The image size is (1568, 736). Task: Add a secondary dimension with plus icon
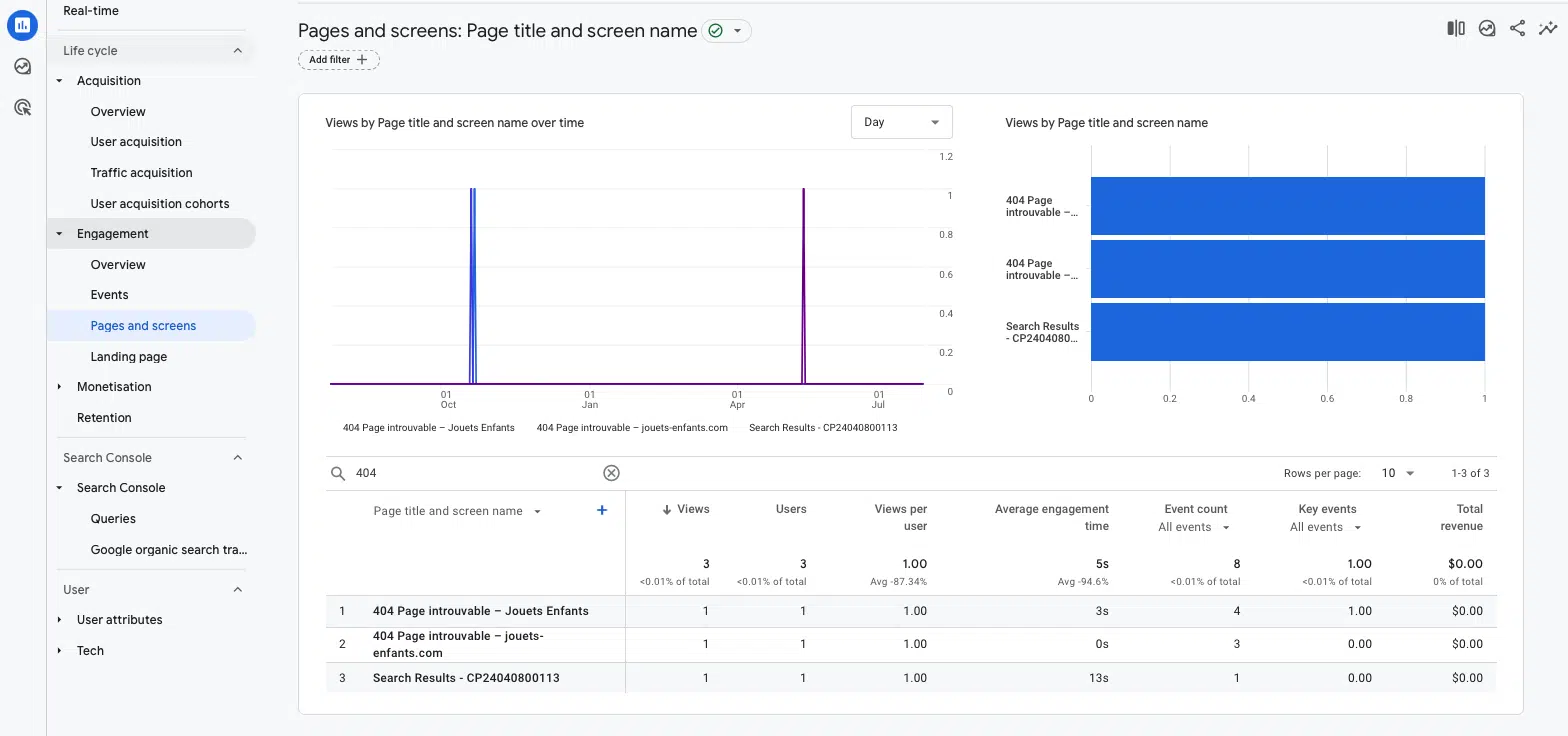pyautogui.click(x=602, y=510)
